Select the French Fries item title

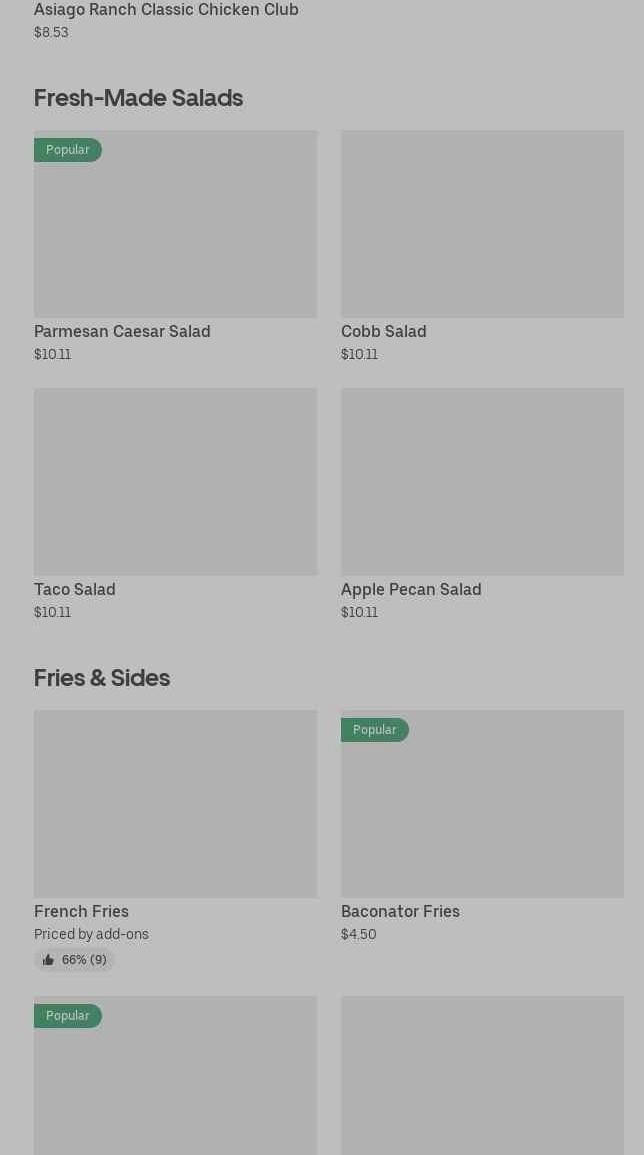81,911
